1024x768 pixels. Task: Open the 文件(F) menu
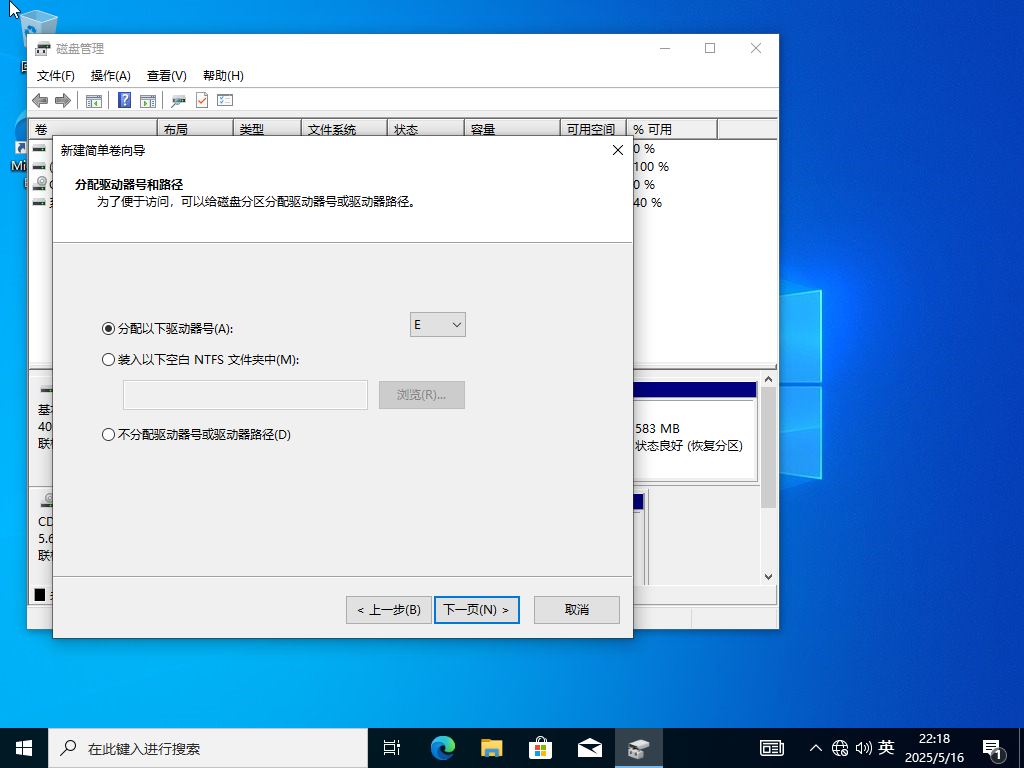(56, 76)
